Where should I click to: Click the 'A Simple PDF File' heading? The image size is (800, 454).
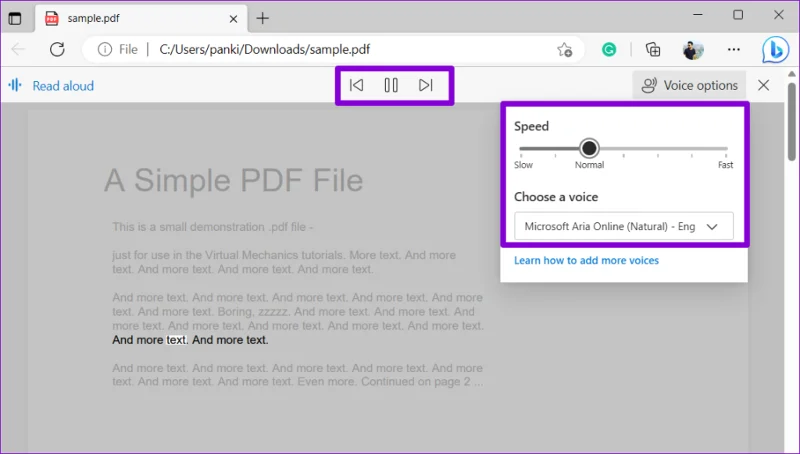[234, 180]
